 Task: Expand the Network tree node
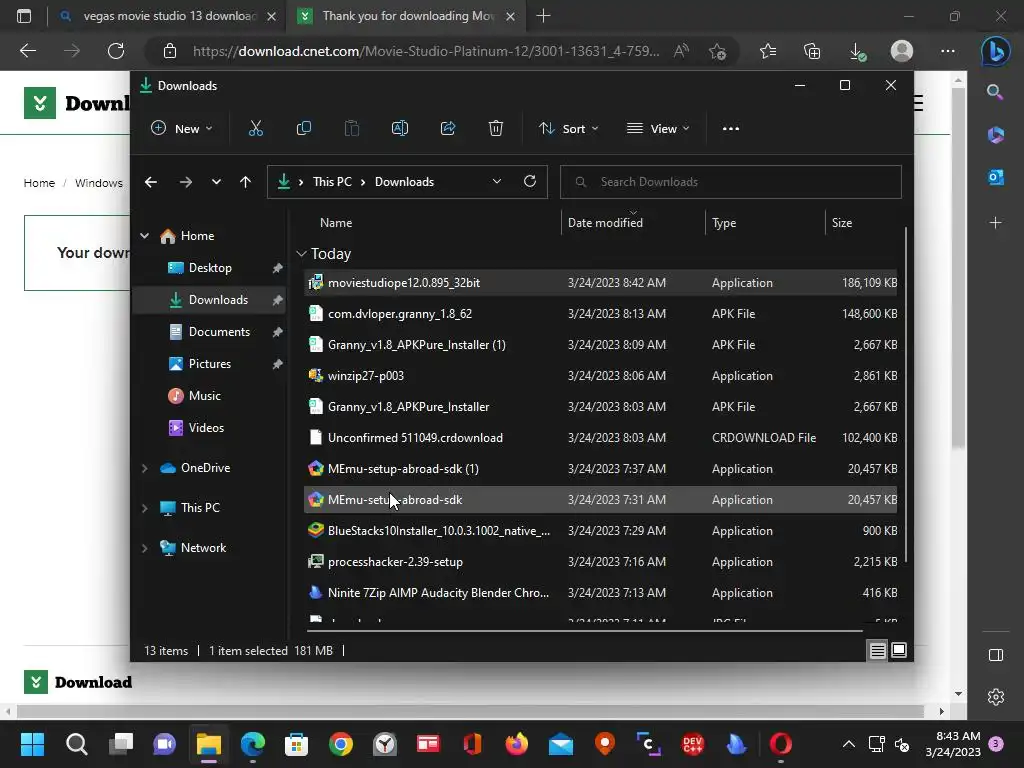144,549
